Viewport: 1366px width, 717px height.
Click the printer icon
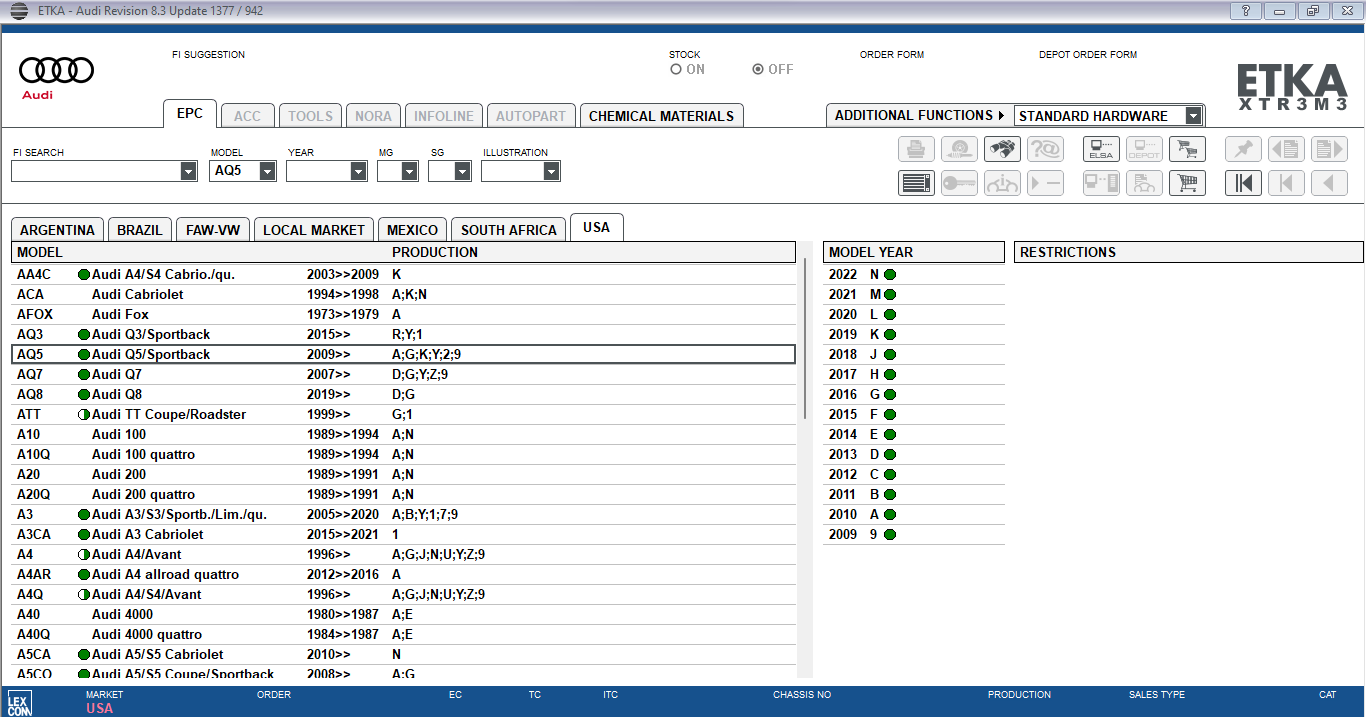click(916, 149)
